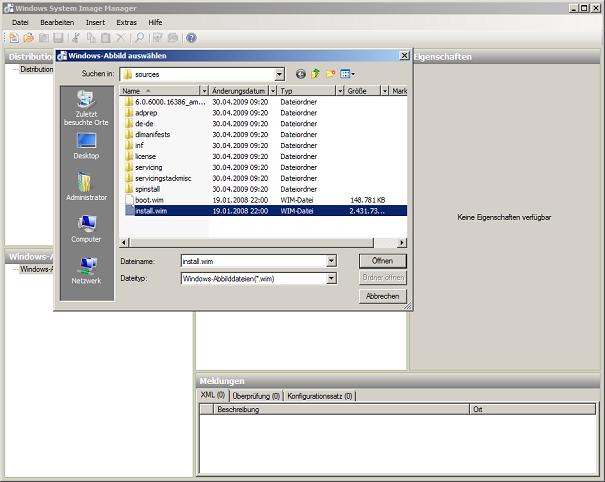Click the Open Answer File toolbar icon

(x=28, y=37)
